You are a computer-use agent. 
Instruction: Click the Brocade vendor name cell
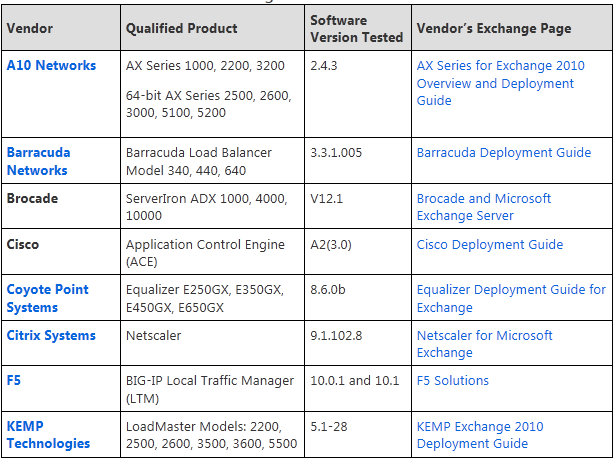32,198
